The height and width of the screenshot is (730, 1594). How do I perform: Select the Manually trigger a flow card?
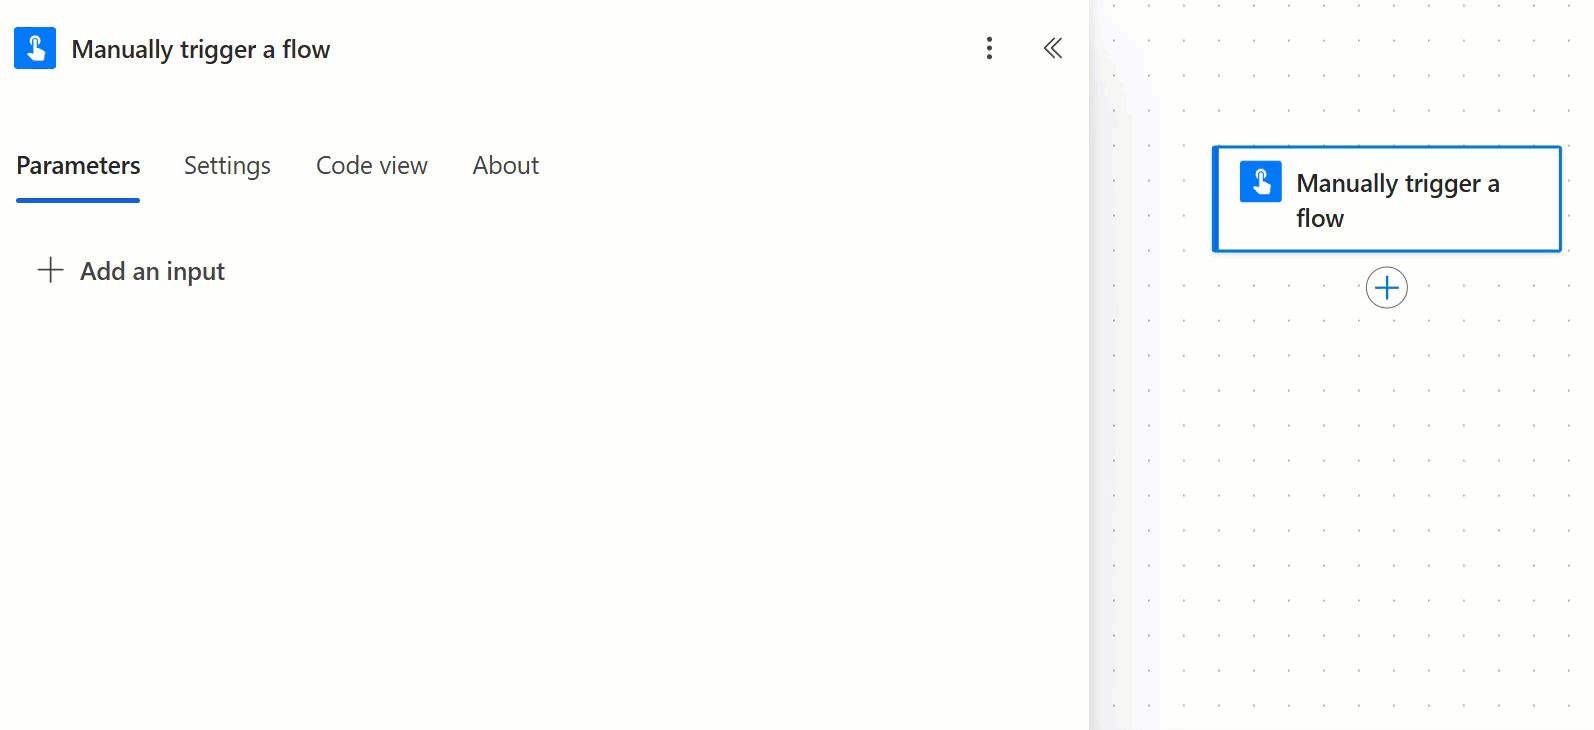pyautogui.click(x=1386, y=199)
